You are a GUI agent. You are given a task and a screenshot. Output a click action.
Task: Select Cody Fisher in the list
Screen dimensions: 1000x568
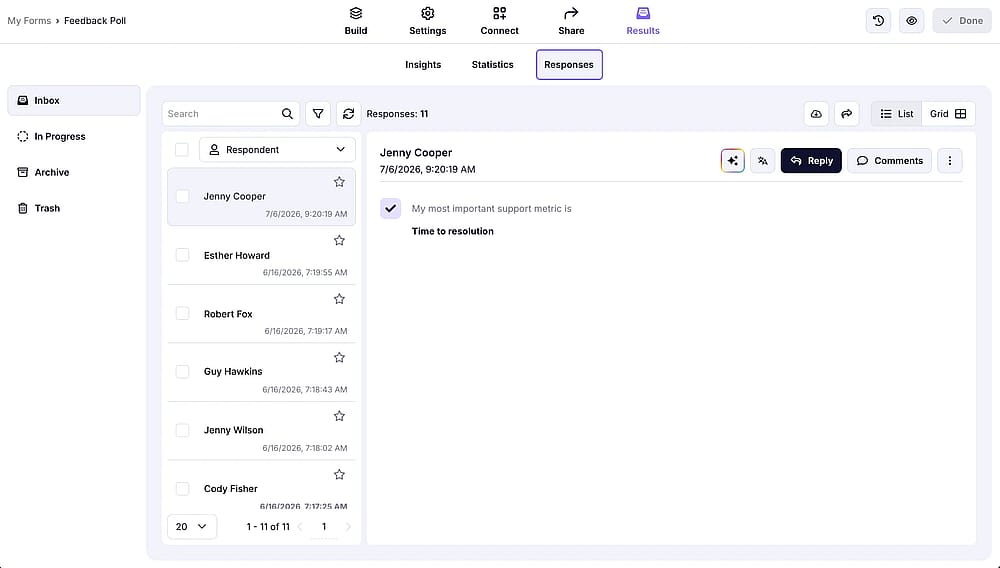tap(261, 486)
